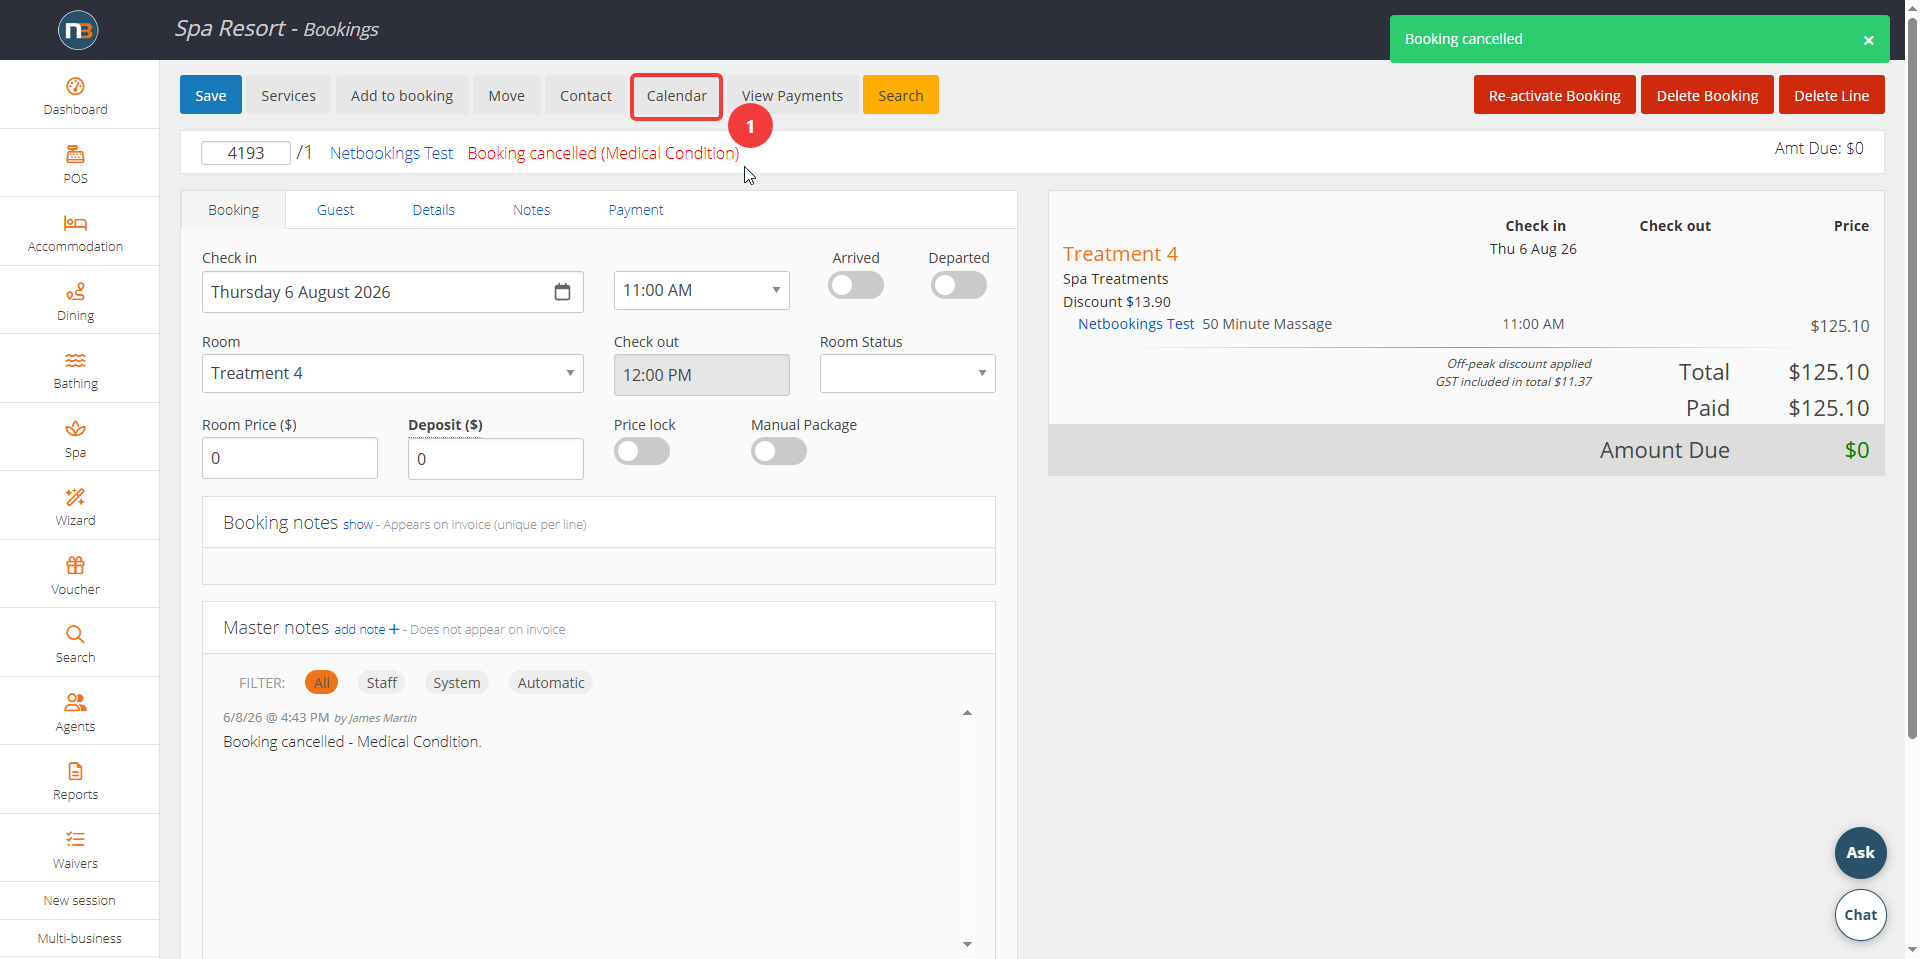1920x959 pixels.
Task: Open the Accommodation sidebar icon
Action: click(x=75, y=223)
